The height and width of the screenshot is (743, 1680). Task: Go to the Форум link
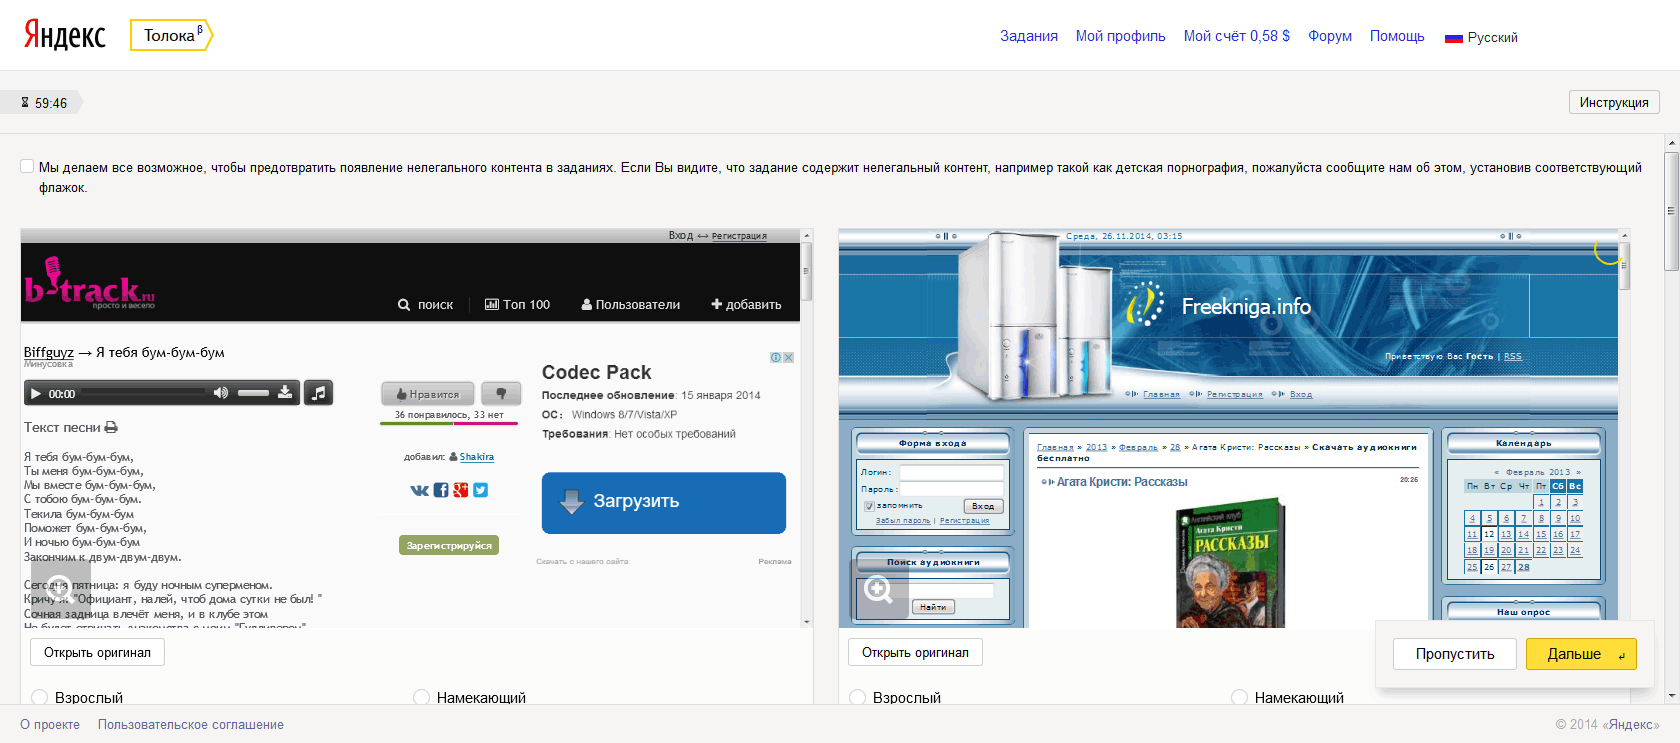click(1330, 36)
